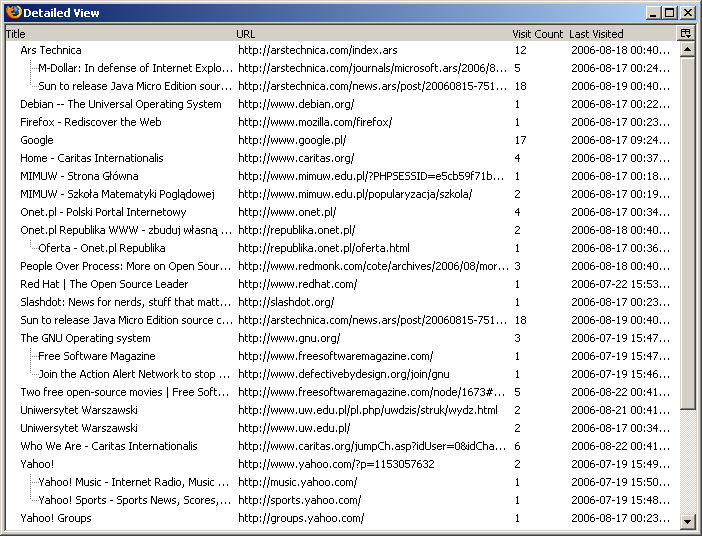Image resolution: width=702 pixels, height=536 pixels.
Task: Click the scrollbar up arrow
Action: click(x=687, y=49)
